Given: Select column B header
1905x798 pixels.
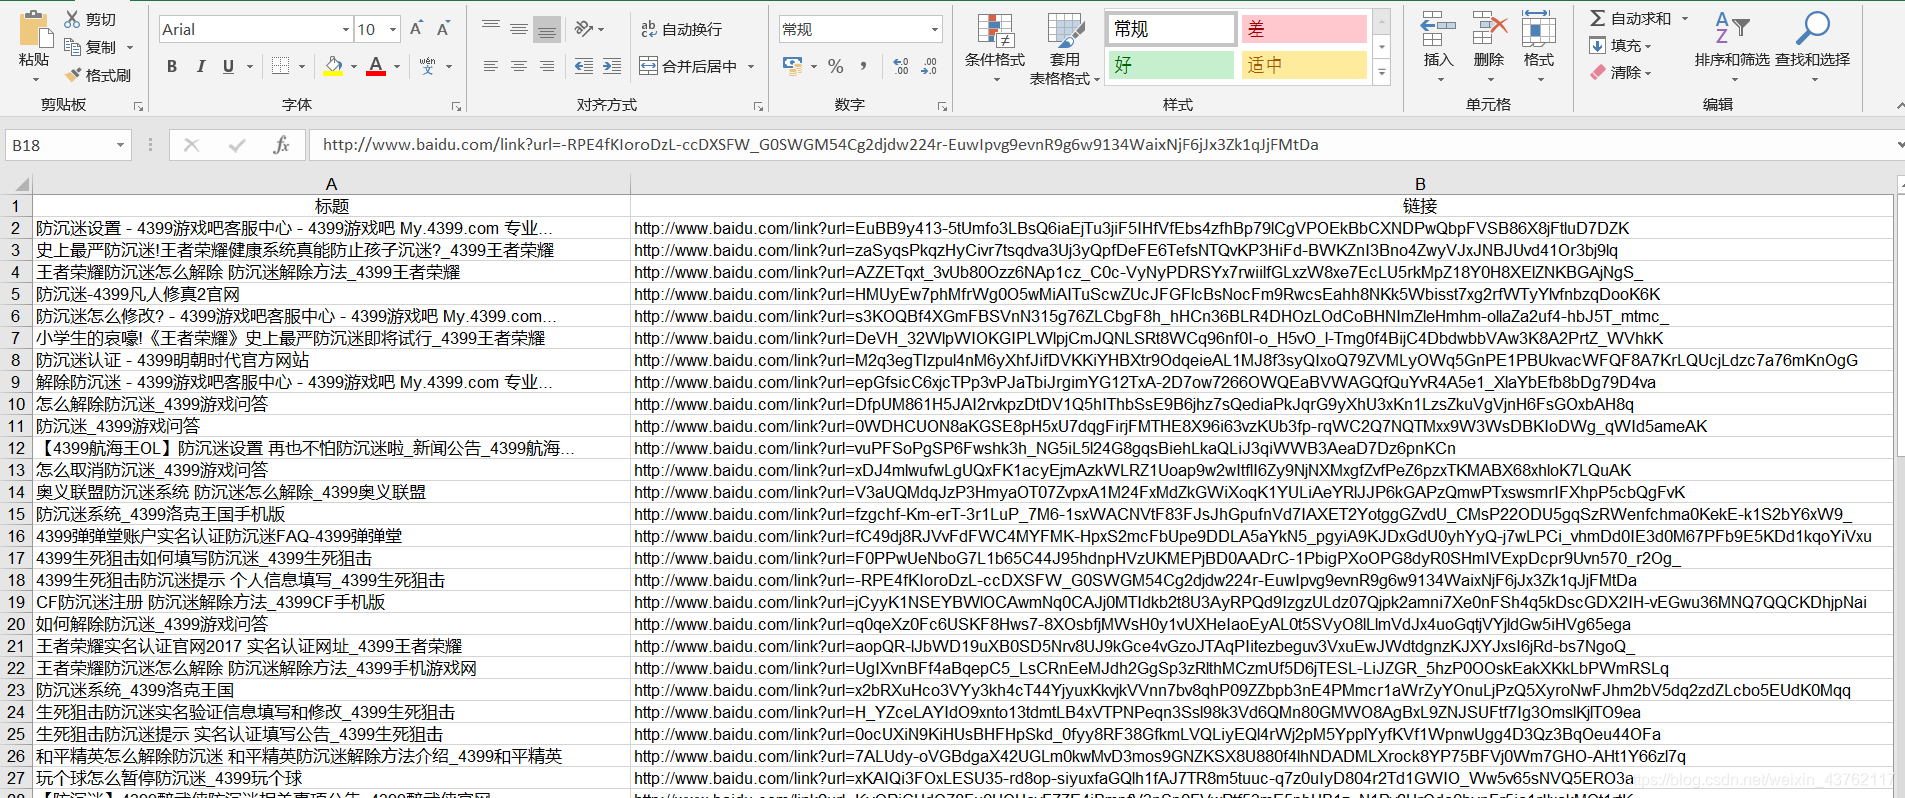Looking at the screenshot, I should pyautogui.click(x=1420, y=184).
